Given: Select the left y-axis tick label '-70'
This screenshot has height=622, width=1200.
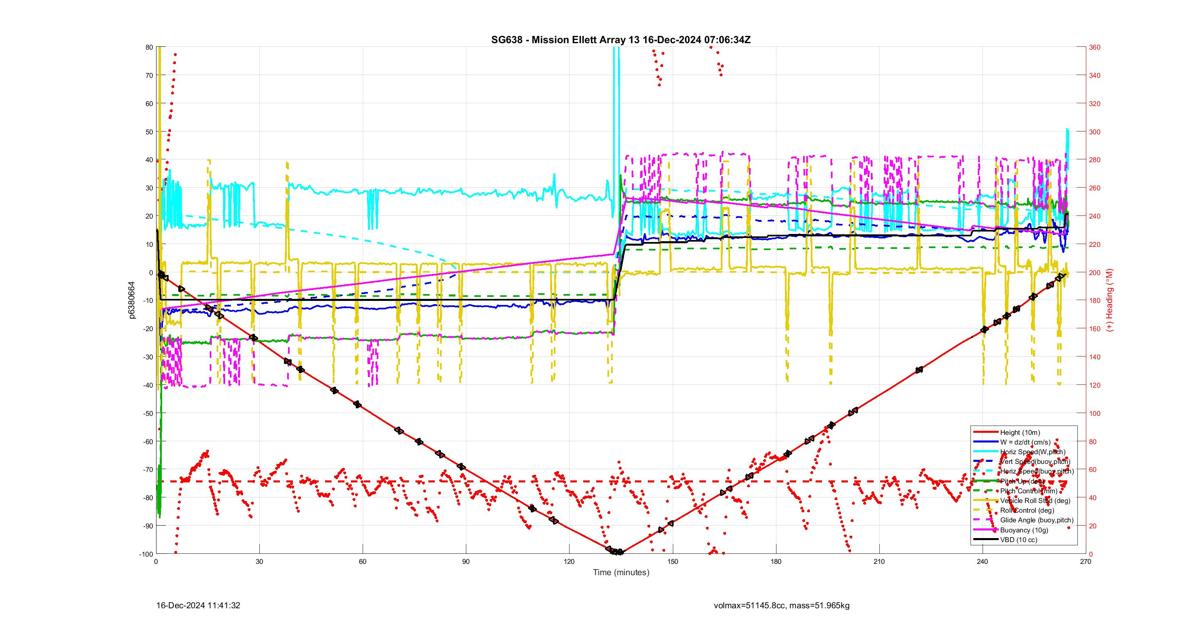Looking at the screenshot, I should coord(147,470).
